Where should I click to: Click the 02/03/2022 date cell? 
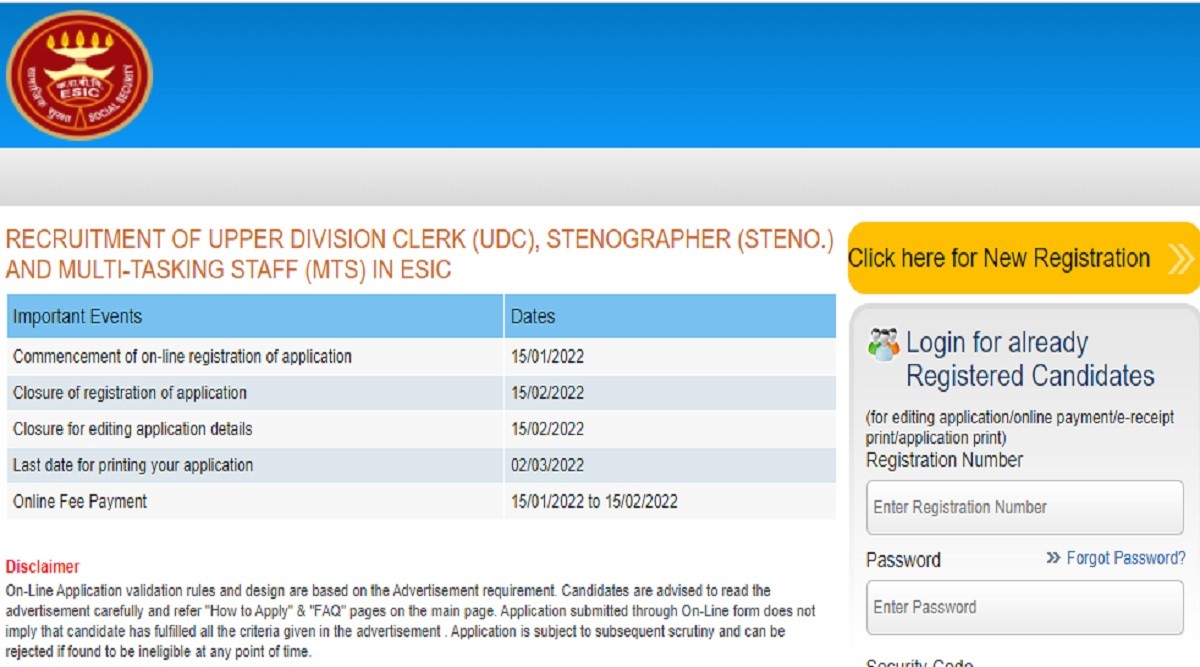coord(547,465)
